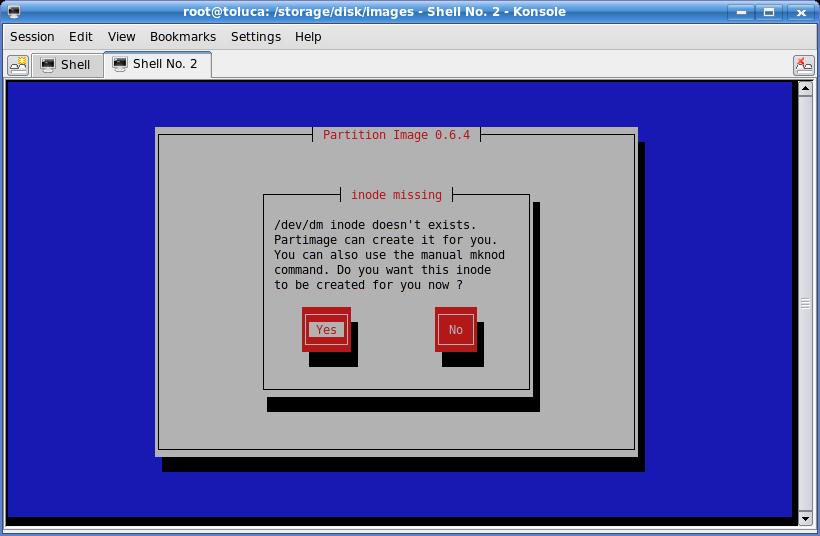Click the 'inode missing' dialog title
The image size is (820, 536).
click(396, 195)
